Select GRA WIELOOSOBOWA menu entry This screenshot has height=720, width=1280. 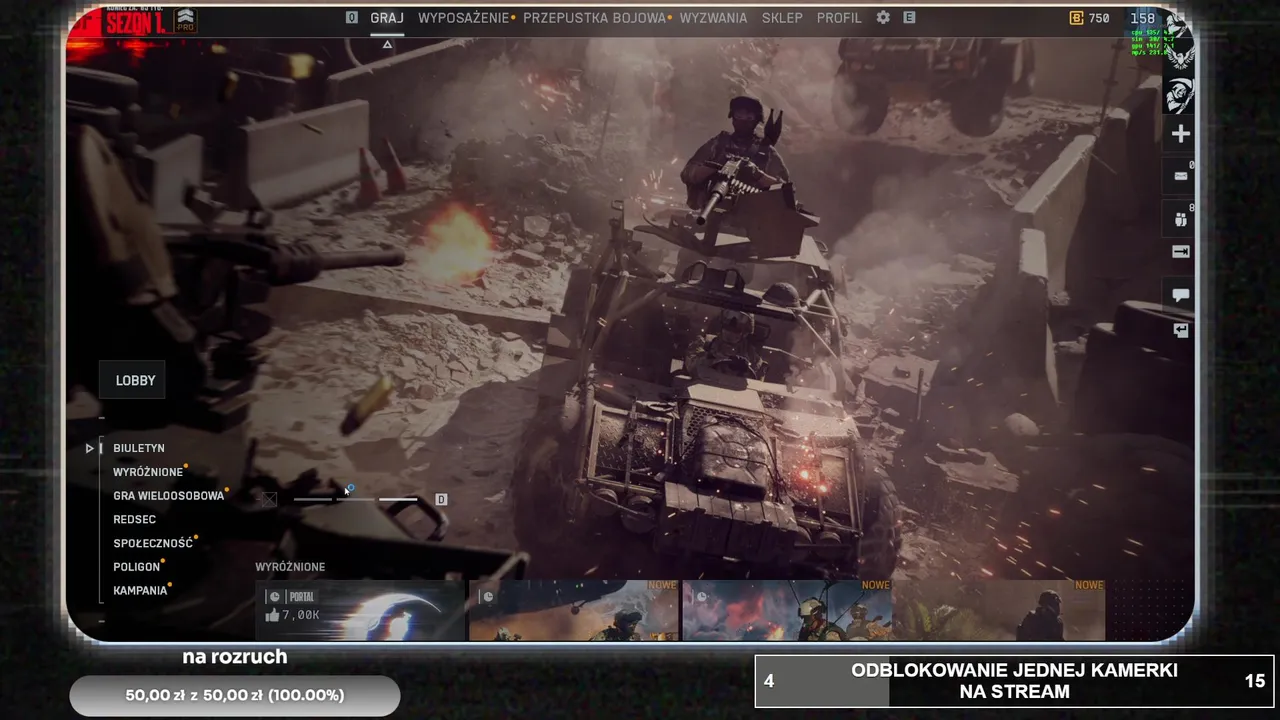tap(169, 496)
